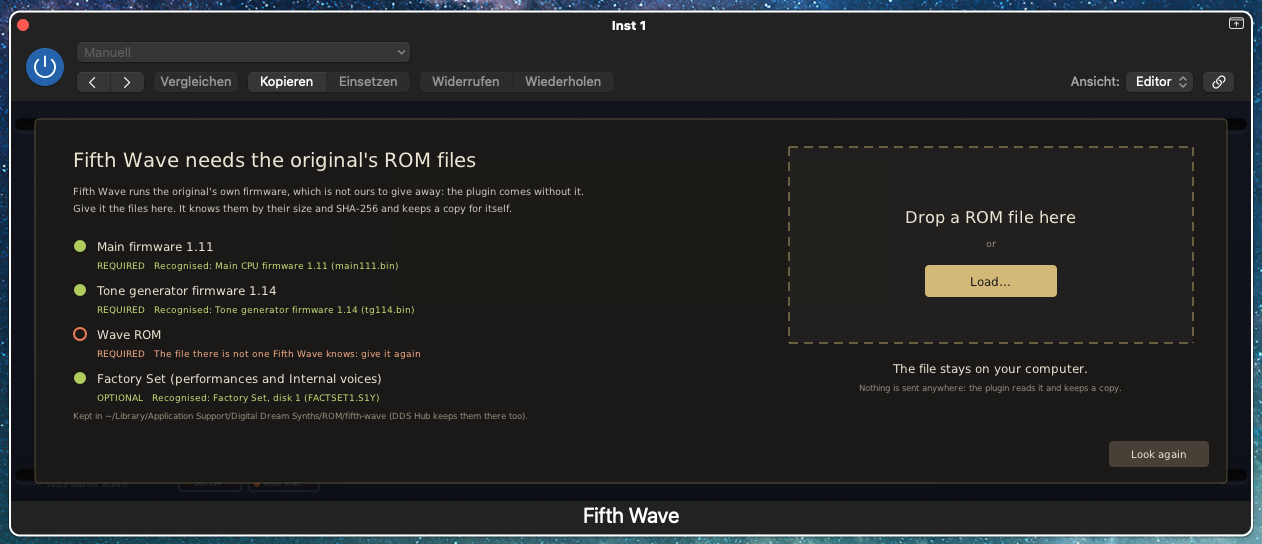Open the Manuell preset dropdown

(x=244, y=52)
